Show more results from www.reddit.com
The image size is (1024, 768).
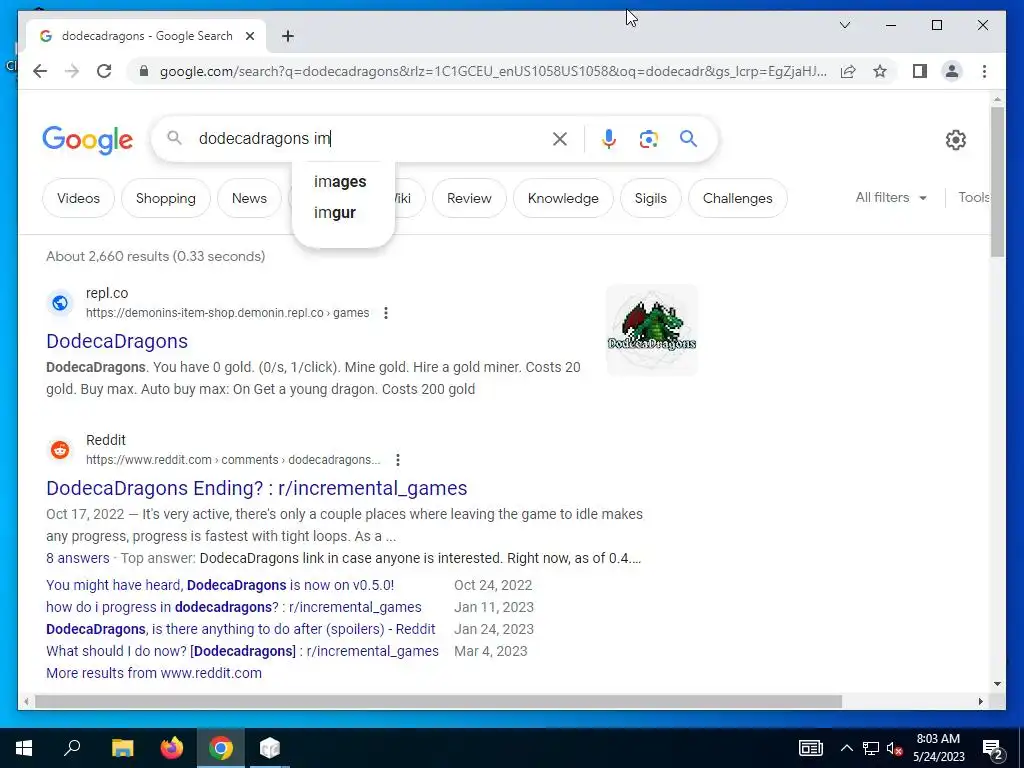point(153,673)
